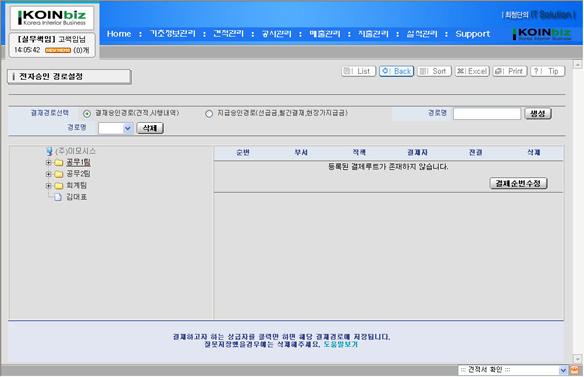Viewport: 584px width, 377px height.
Task: Click the 결재순번수정 button
Action: pyautogui.click(x=518, y=183)
